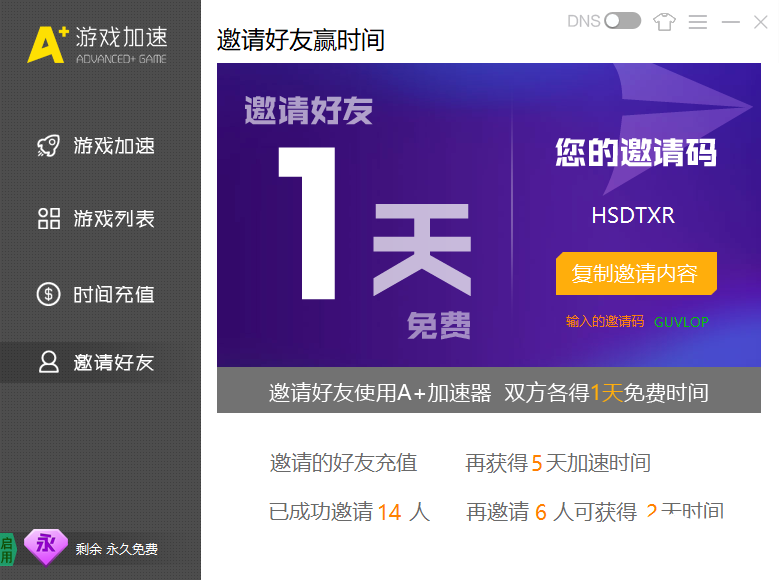Minimize the accelerator window
The width and height of the screenshot is (779, 580).
coord(730,22)
